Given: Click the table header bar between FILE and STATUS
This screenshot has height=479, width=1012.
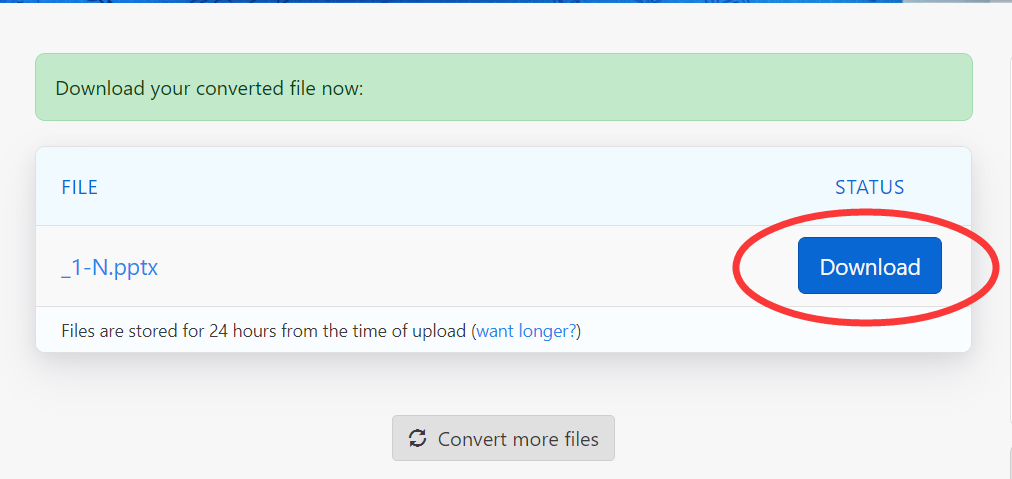Looking at the screenshot, I should pyautogui.click(x=465, y=187).
